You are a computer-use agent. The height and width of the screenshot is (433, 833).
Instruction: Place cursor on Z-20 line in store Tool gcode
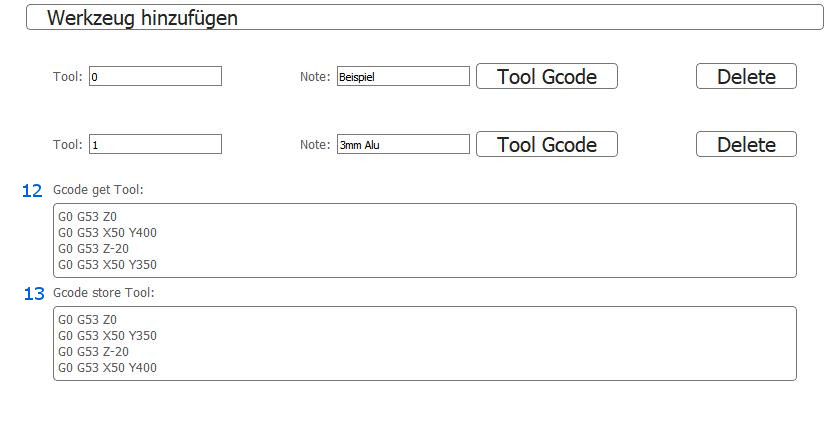point(94,352)
